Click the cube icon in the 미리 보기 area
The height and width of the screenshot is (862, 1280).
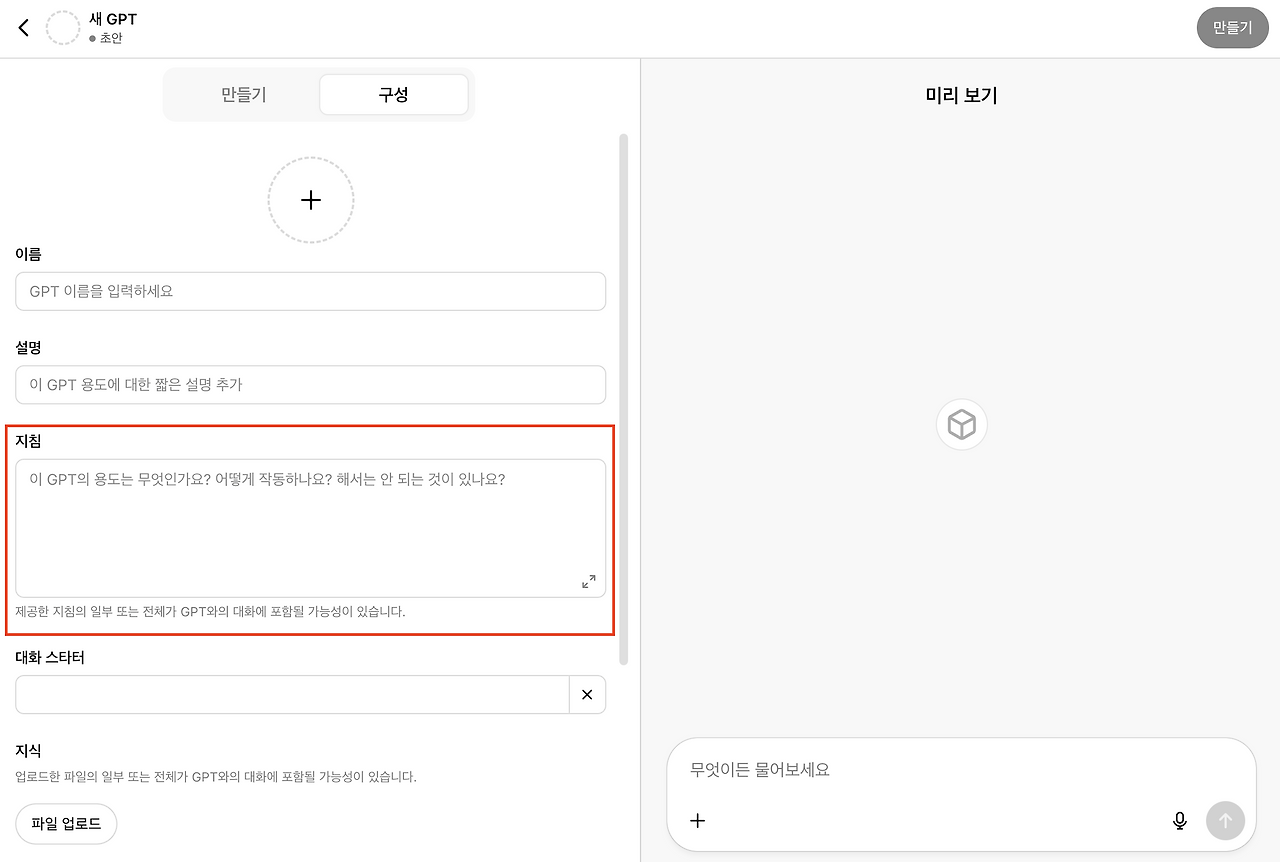[x=961, y=424]
